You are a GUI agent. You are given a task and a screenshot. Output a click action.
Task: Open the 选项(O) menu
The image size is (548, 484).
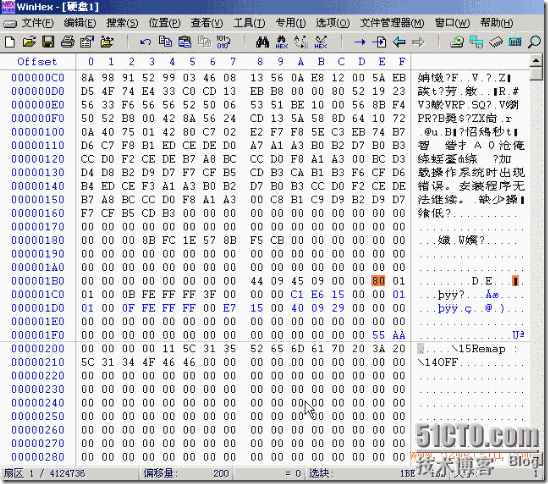(332, 23)
